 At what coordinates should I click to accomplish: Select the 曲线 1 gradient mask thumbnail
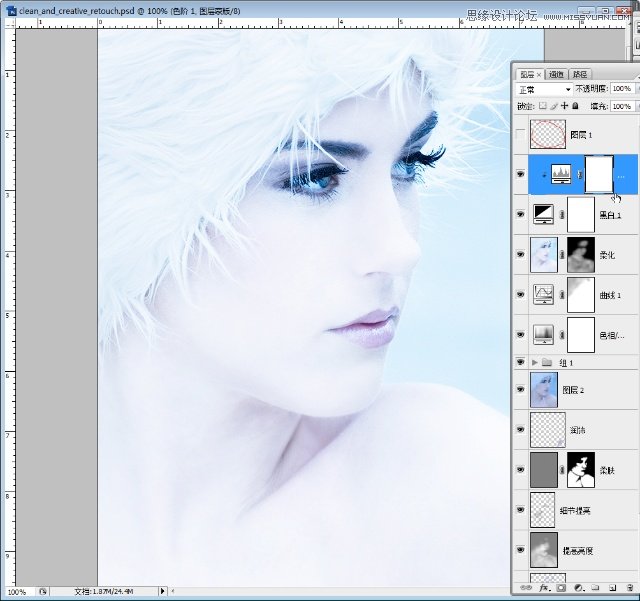581,294
